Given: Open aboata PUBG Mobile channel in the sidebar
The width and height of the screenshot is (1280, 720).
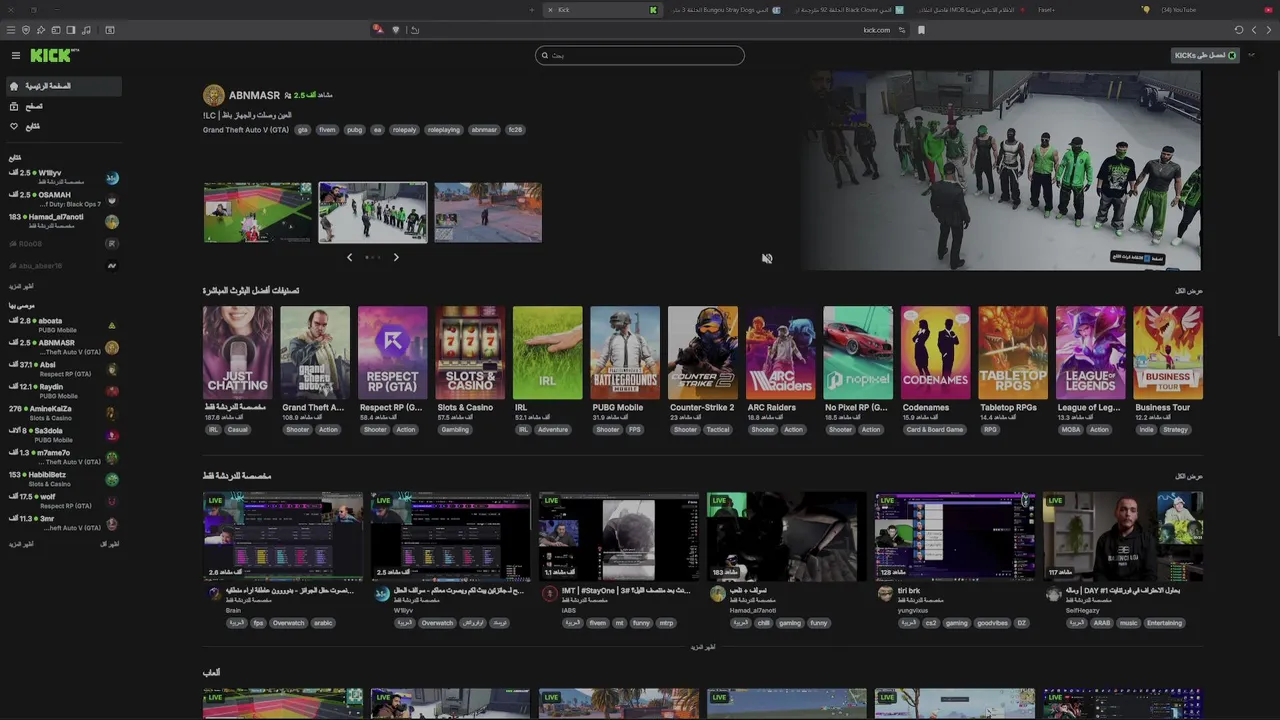Looking at the screenshot, I should [x=62, y=325].
